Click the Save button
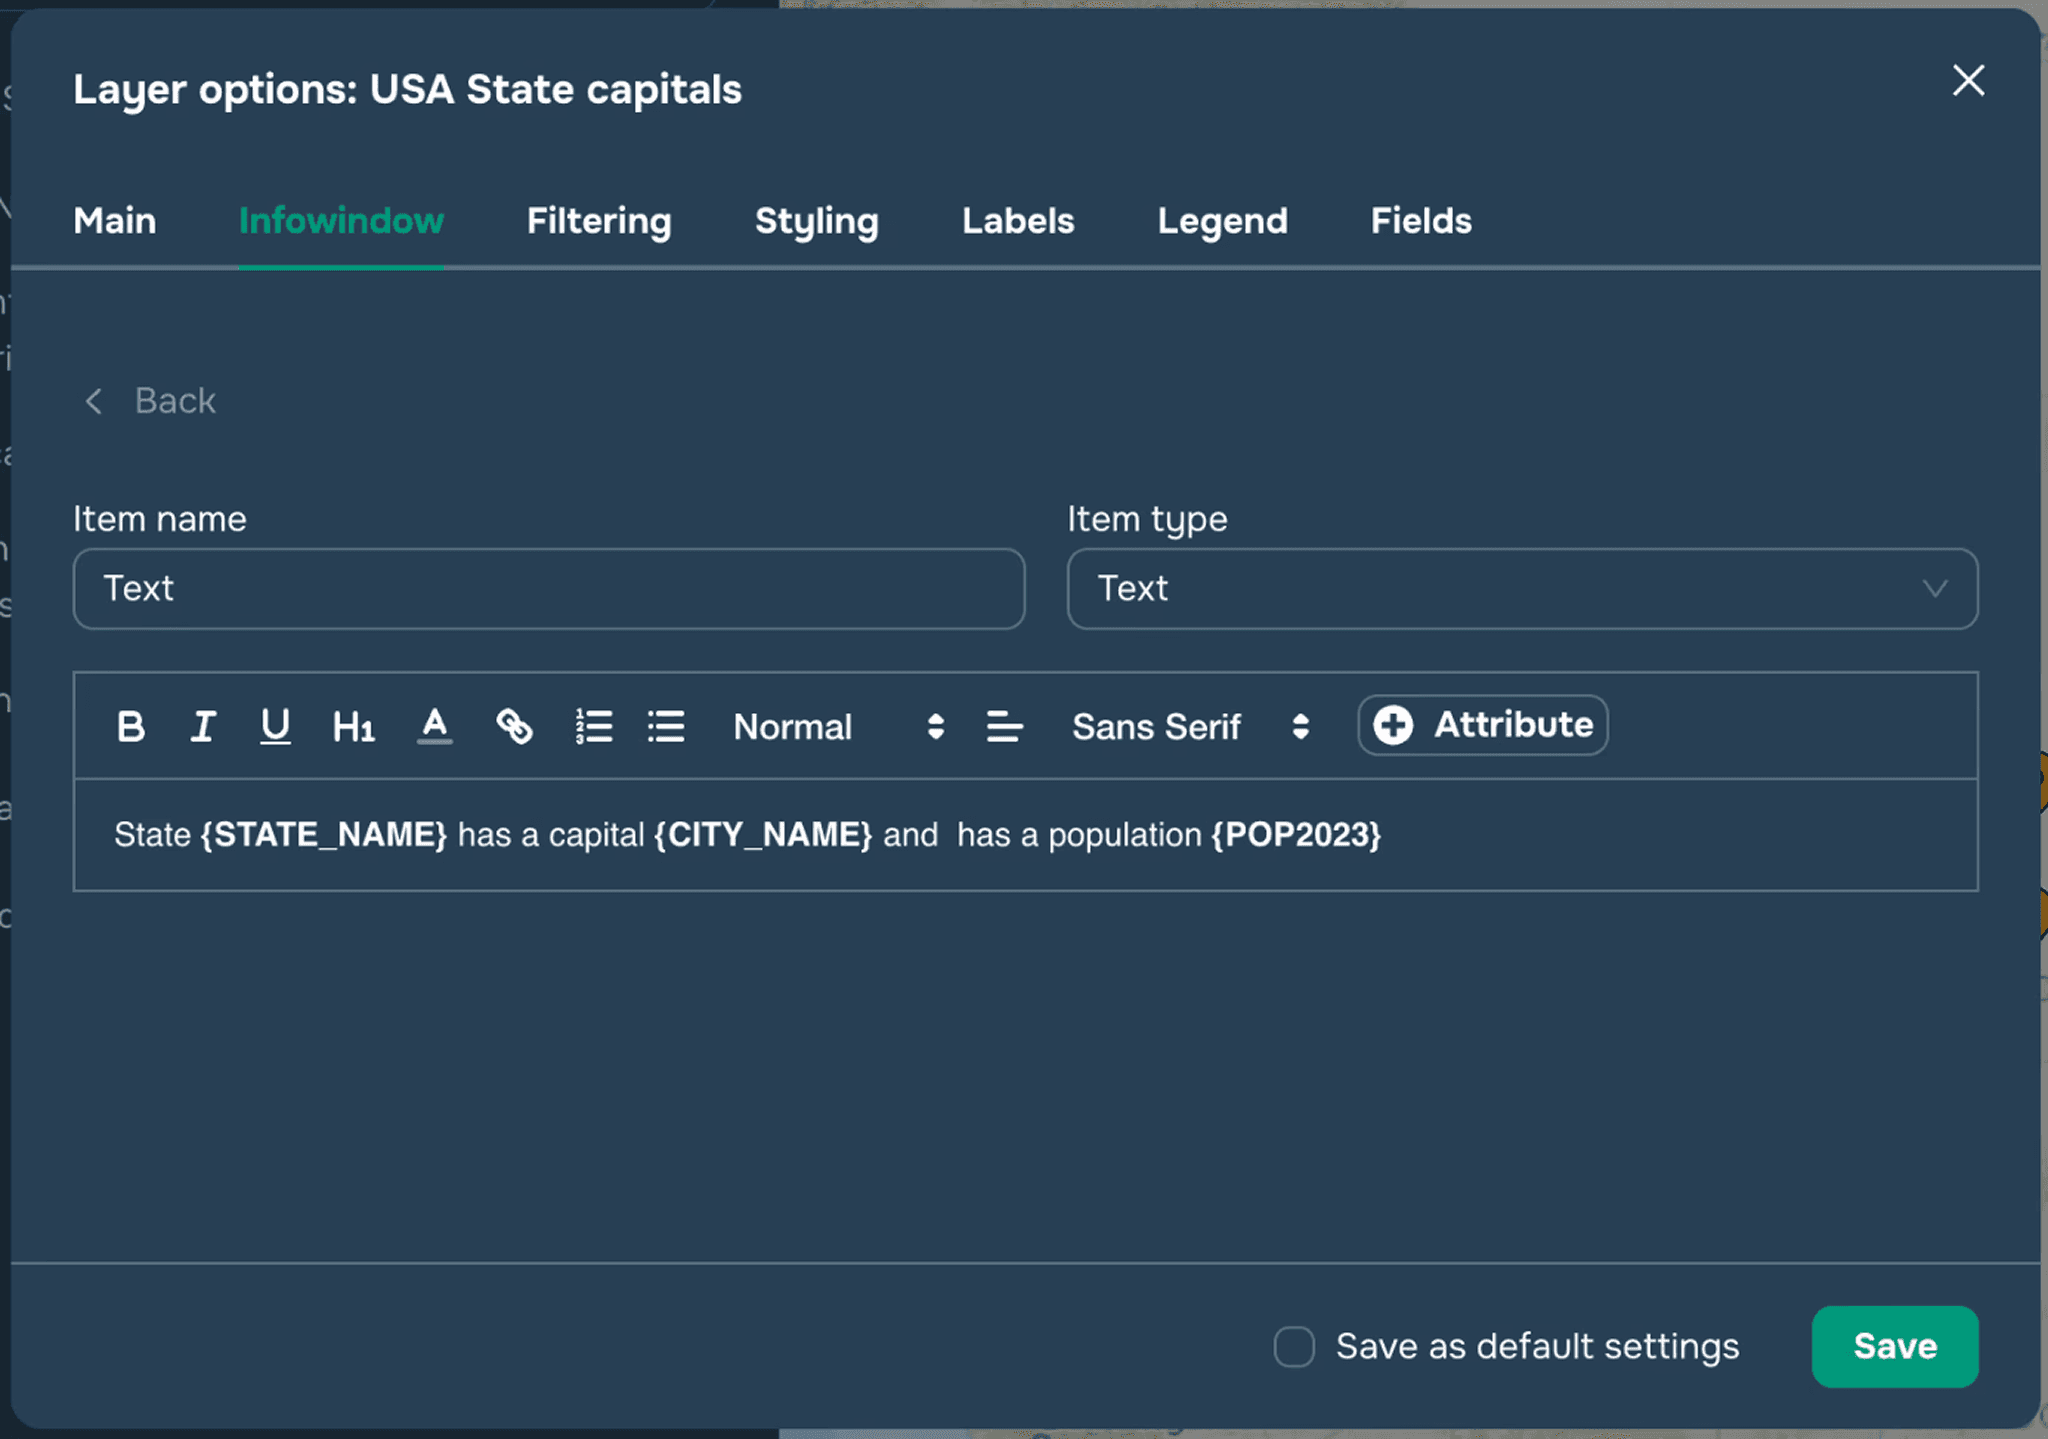This screenshot has height=1439, width=2048. coord(1894,1346)
